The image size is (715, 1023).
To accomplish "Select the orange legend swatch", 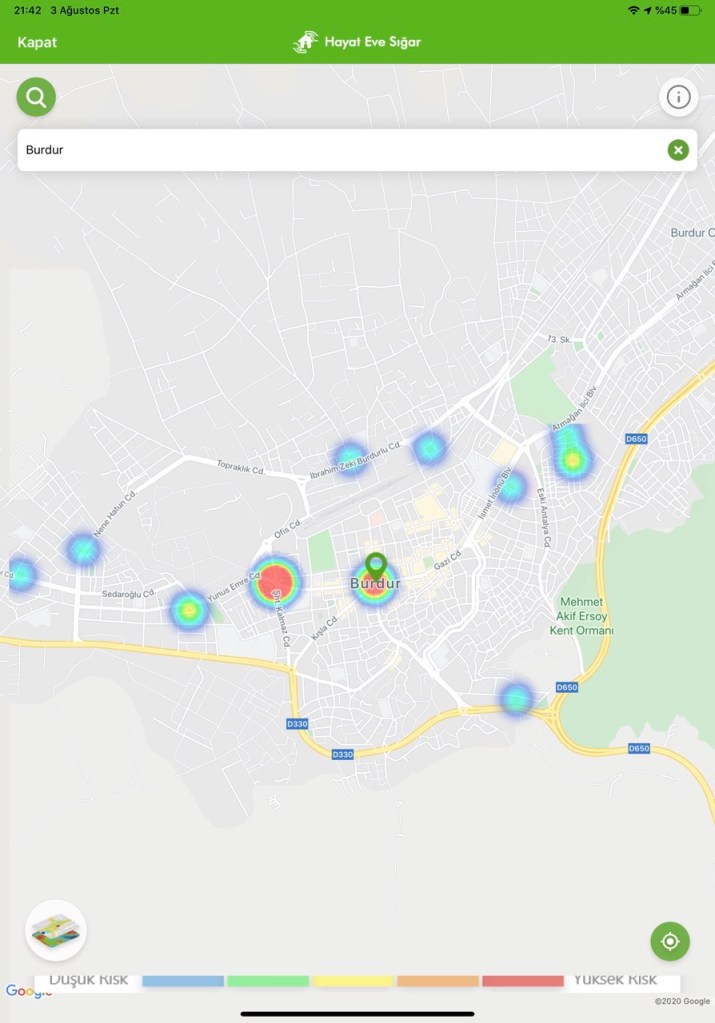I will click(438, 981).
